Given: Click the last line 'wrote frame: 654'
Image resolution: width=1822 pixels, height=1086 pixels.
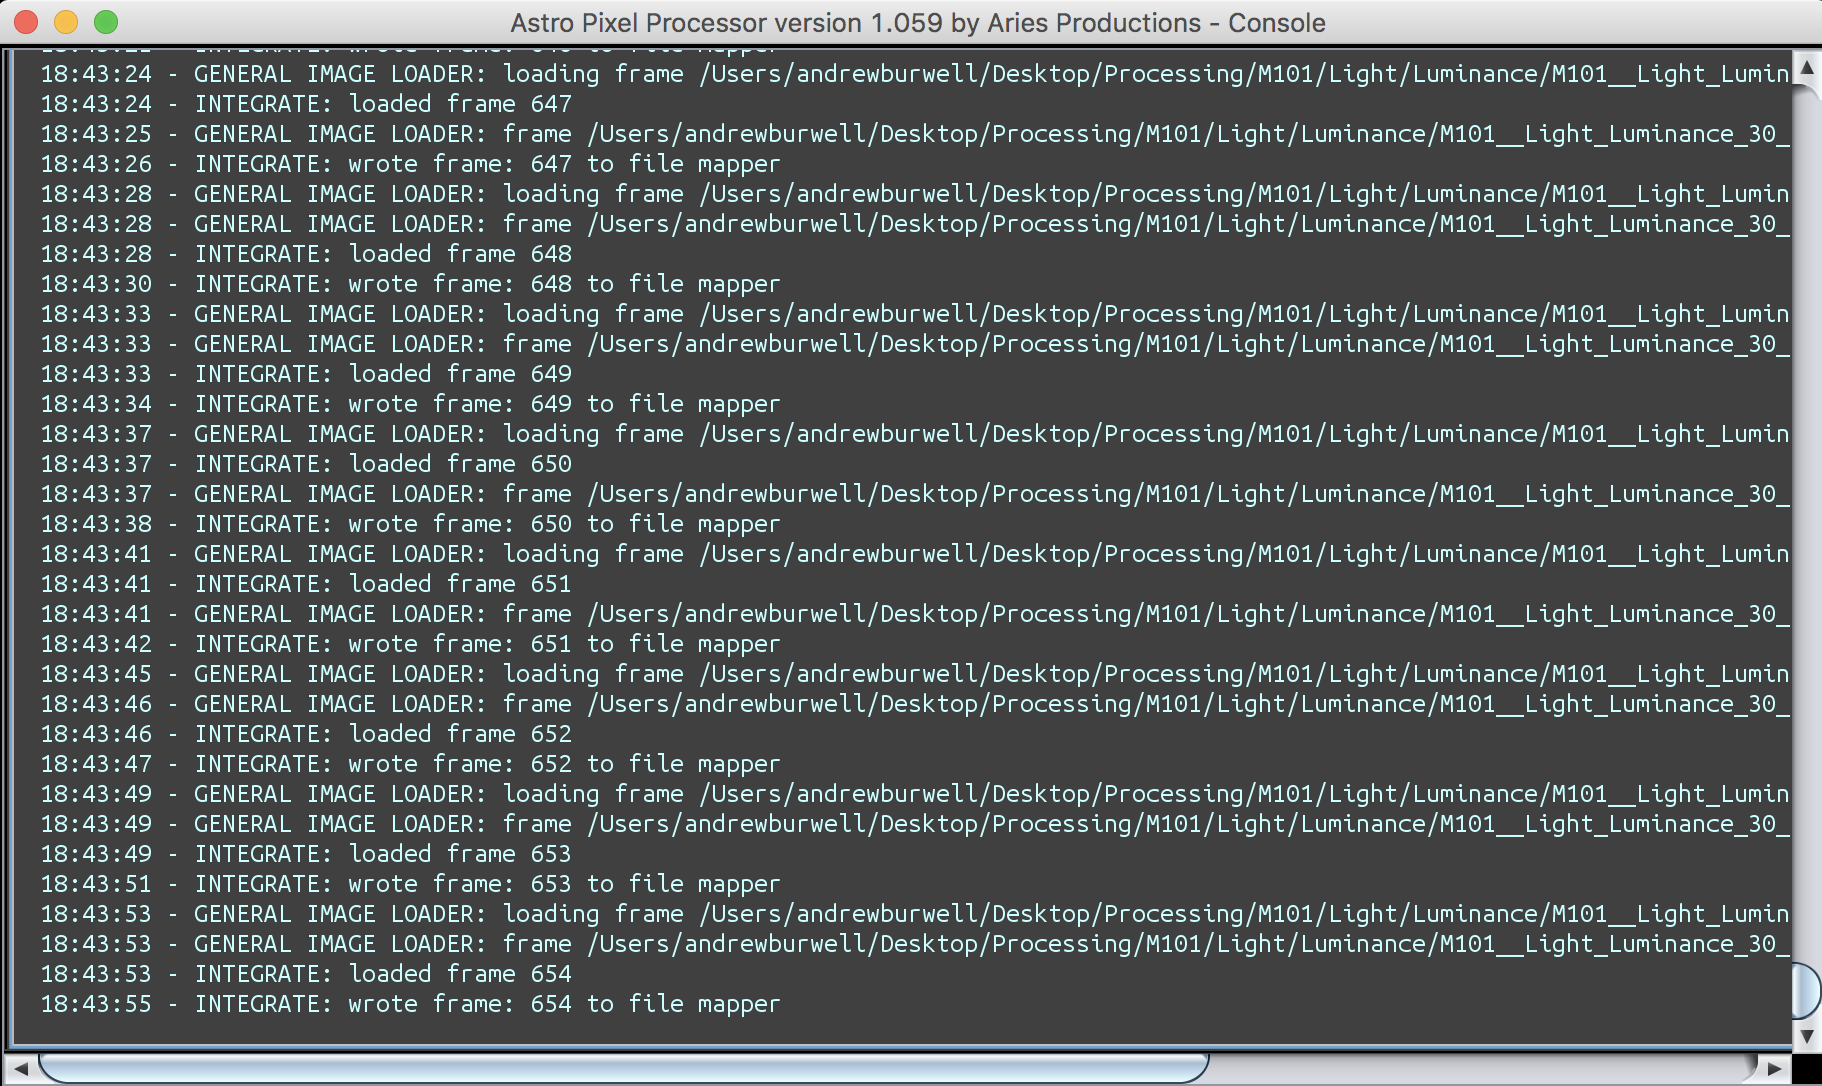Looking at the screenshot, I should click(486, 1004).
